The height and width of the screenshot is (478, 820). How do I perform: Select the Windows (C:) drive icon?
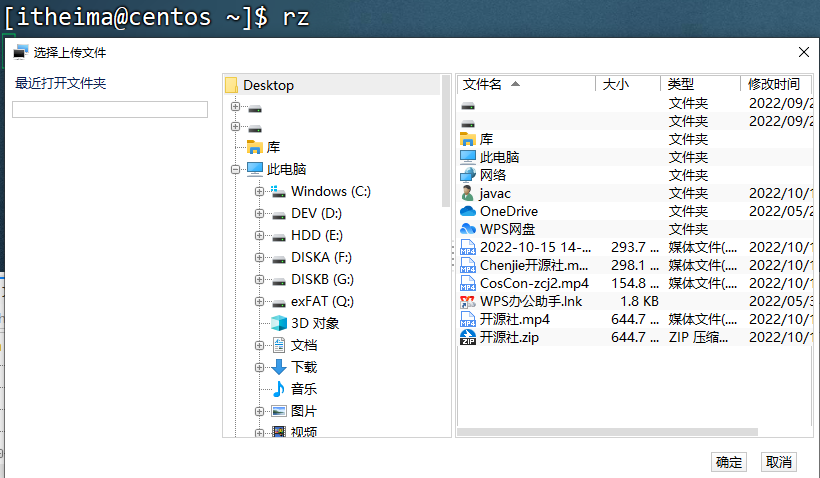pos(278,191)
